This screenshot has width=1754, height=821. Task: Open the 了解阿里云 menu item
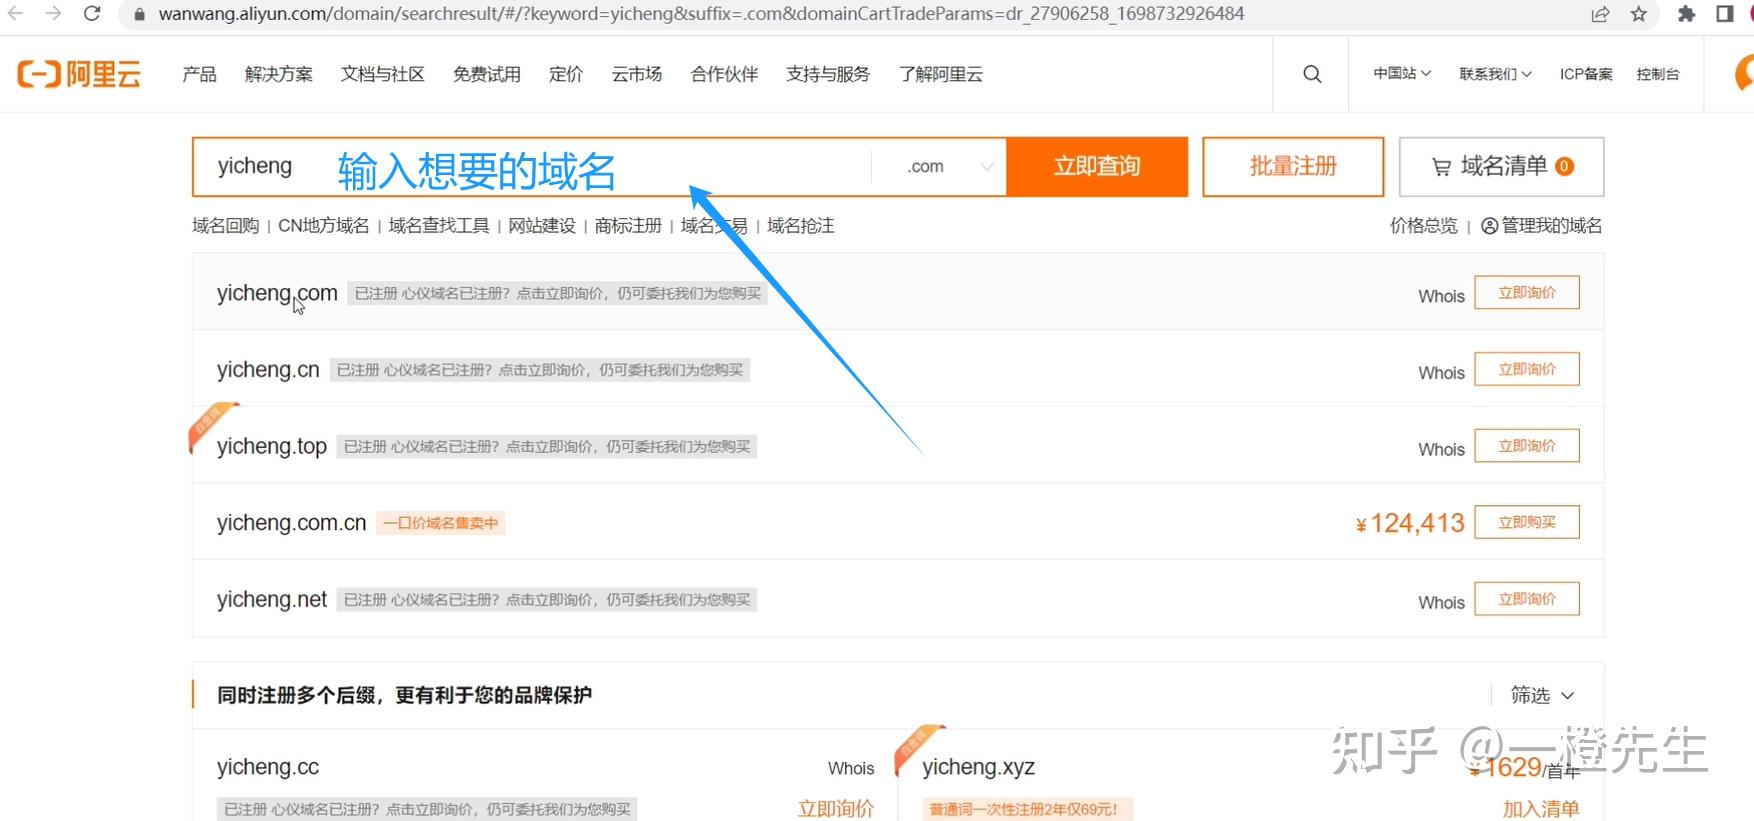pyautogui.click(x=941, y=74)
